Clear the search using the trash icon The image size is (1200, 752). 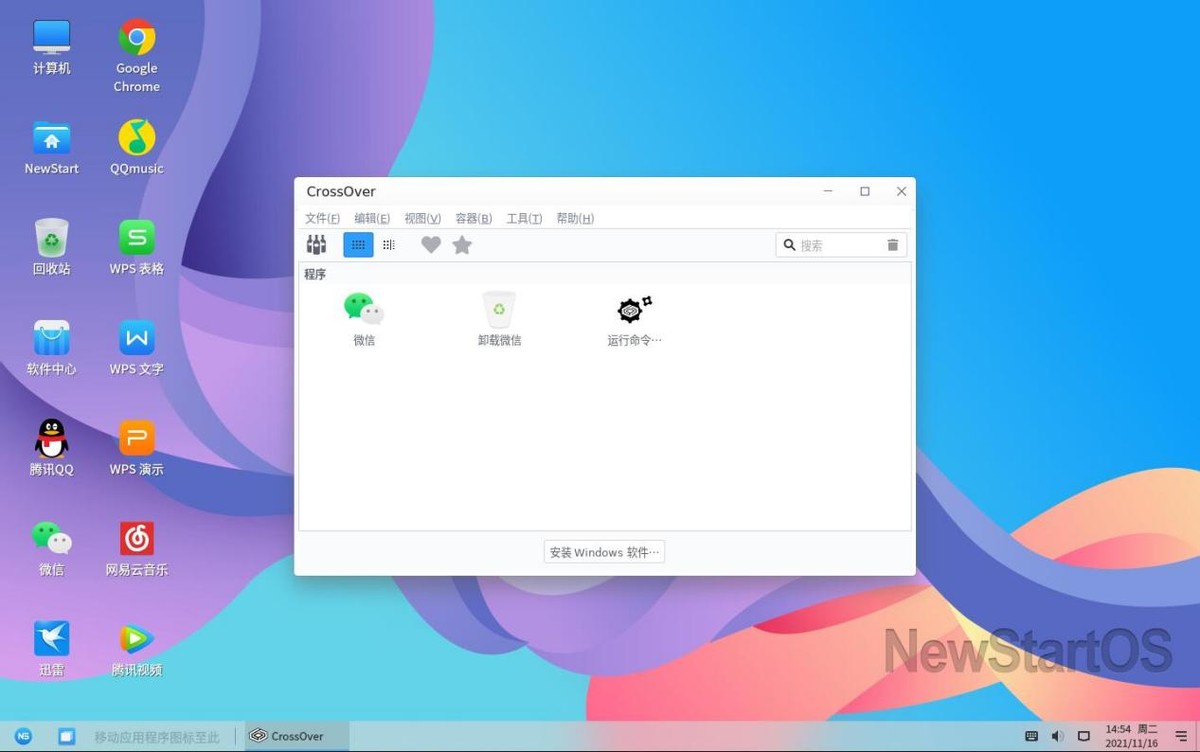coord(892,244)
